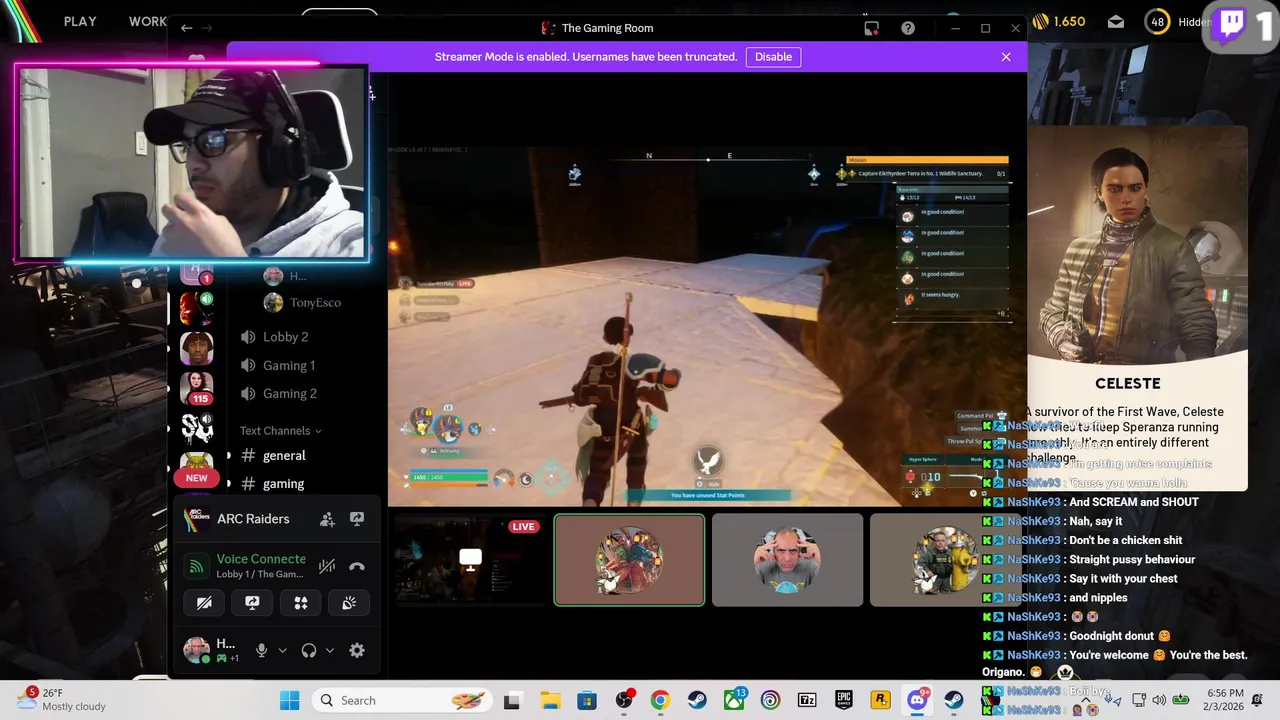The image size is (1280, 720).
Task: Open server with 115 unread badge
Action: [x=196, y=388]
